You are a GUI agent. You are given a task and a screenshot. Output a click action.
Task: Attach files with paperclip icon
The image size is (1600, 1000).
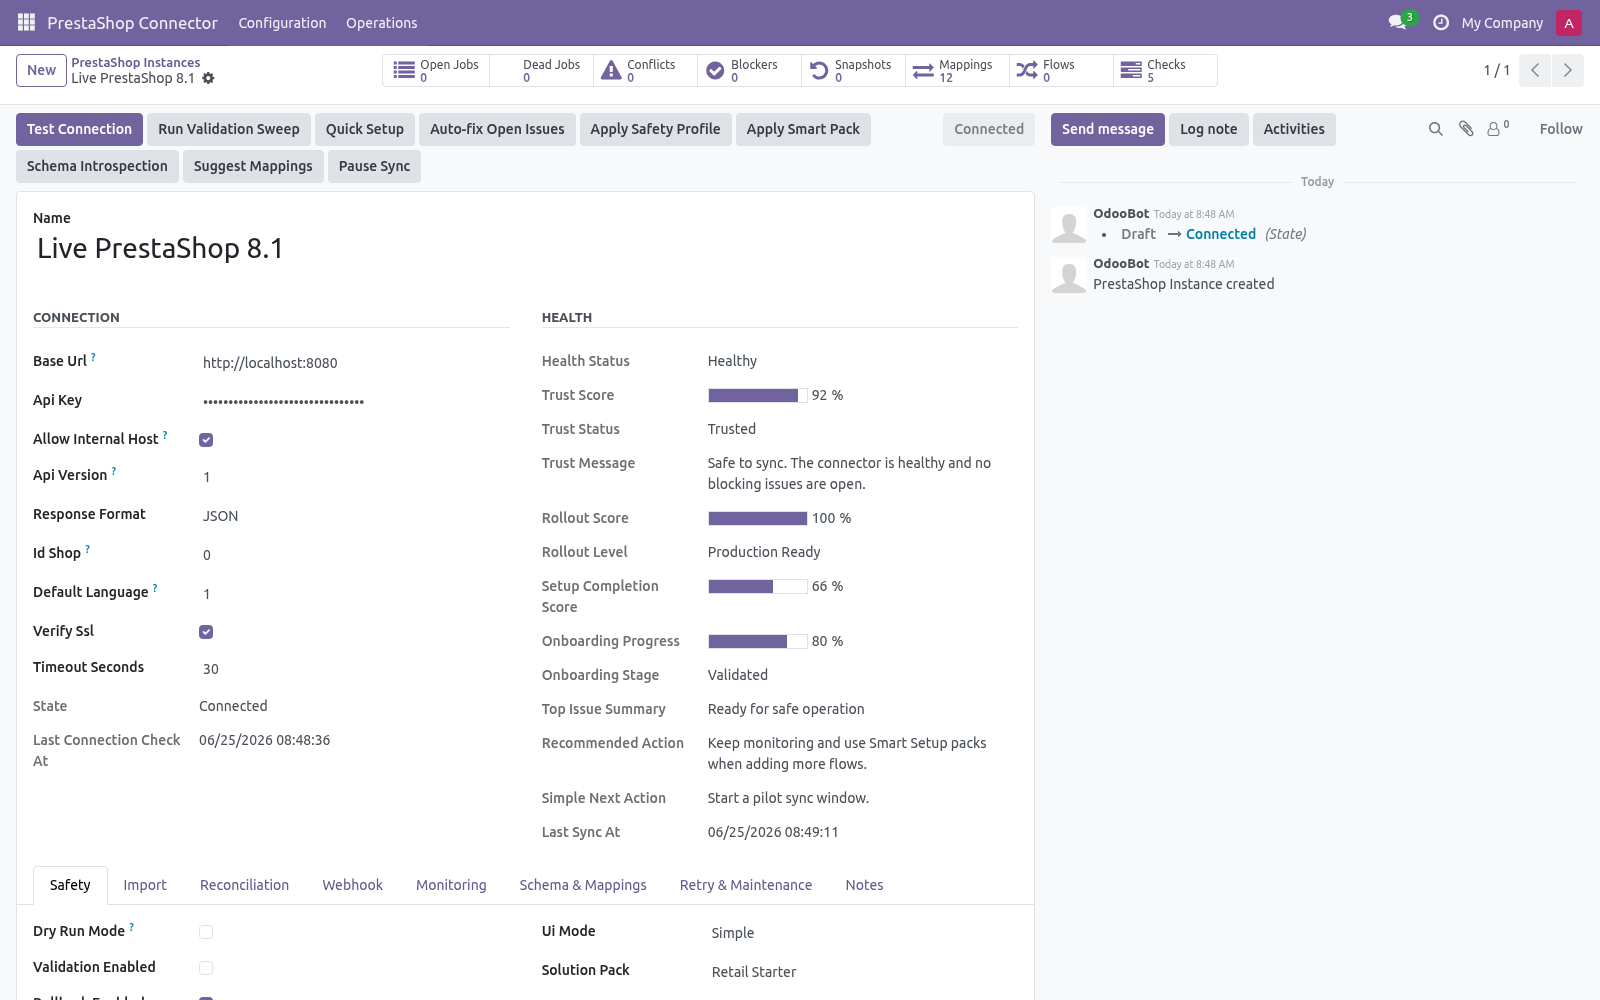tap(1466, 129)
